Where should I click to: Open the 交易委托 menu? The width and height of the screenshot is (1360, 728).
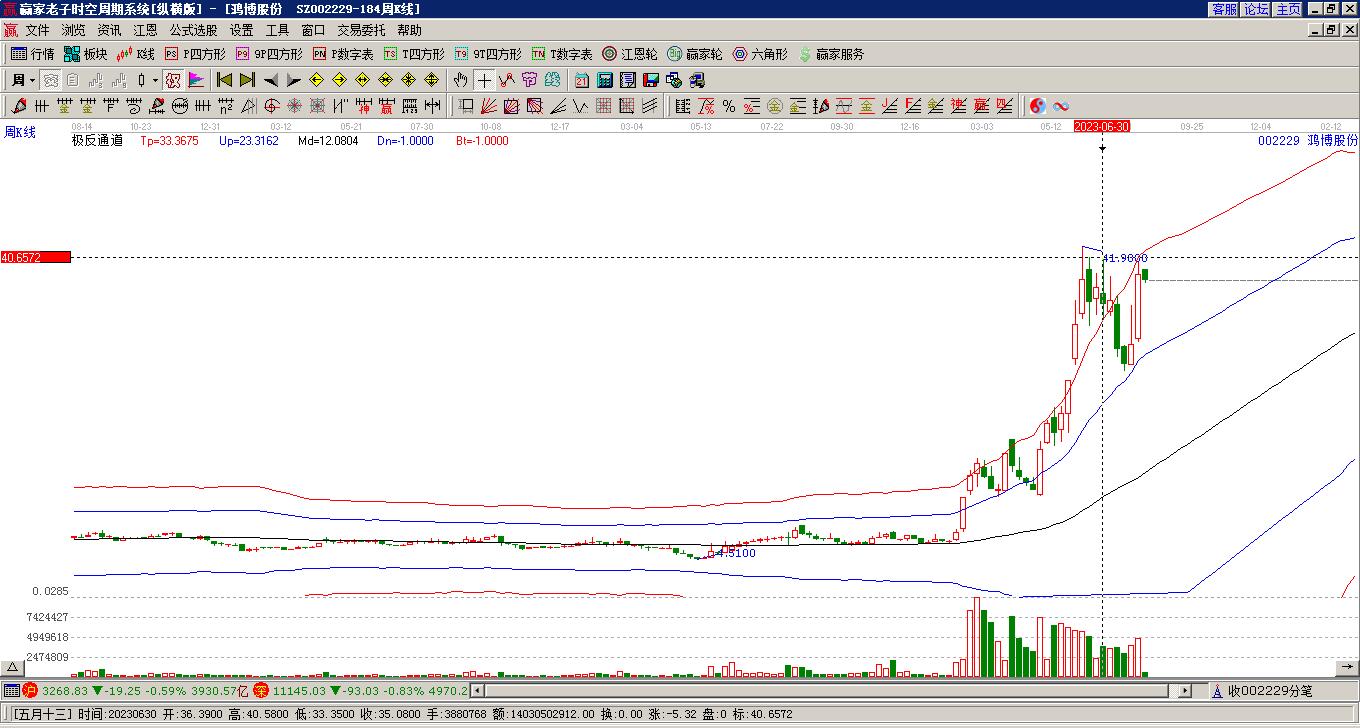pos(360,30)
